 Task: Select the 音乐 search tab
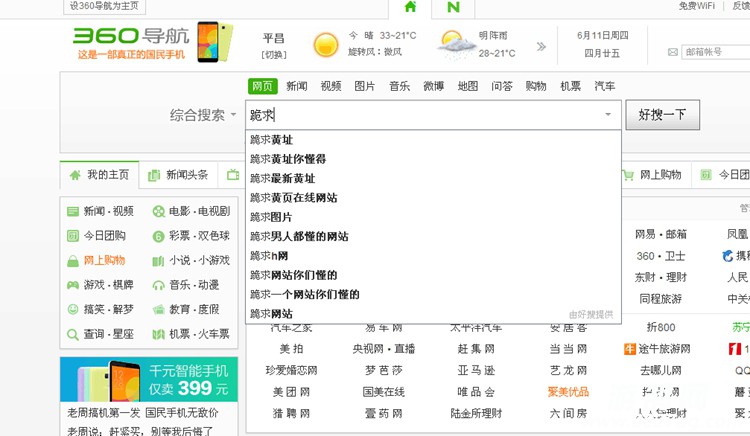coord(399,86)
